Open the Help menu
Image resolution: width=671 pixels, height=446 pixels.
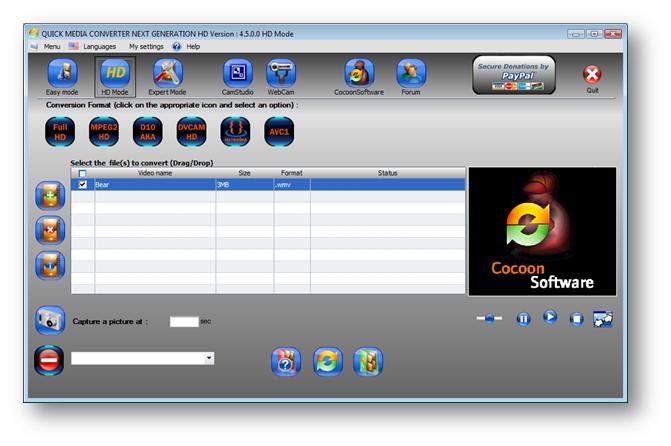click(x=193, y=46)
